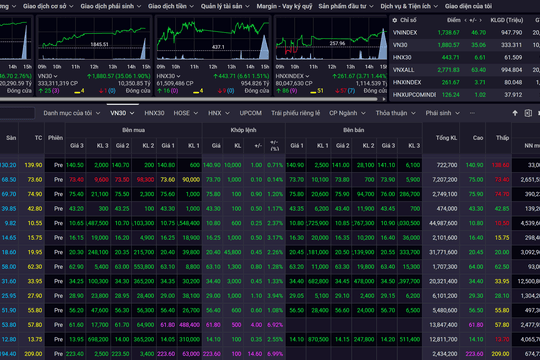Click reference price 139.90

click(33, 165)
